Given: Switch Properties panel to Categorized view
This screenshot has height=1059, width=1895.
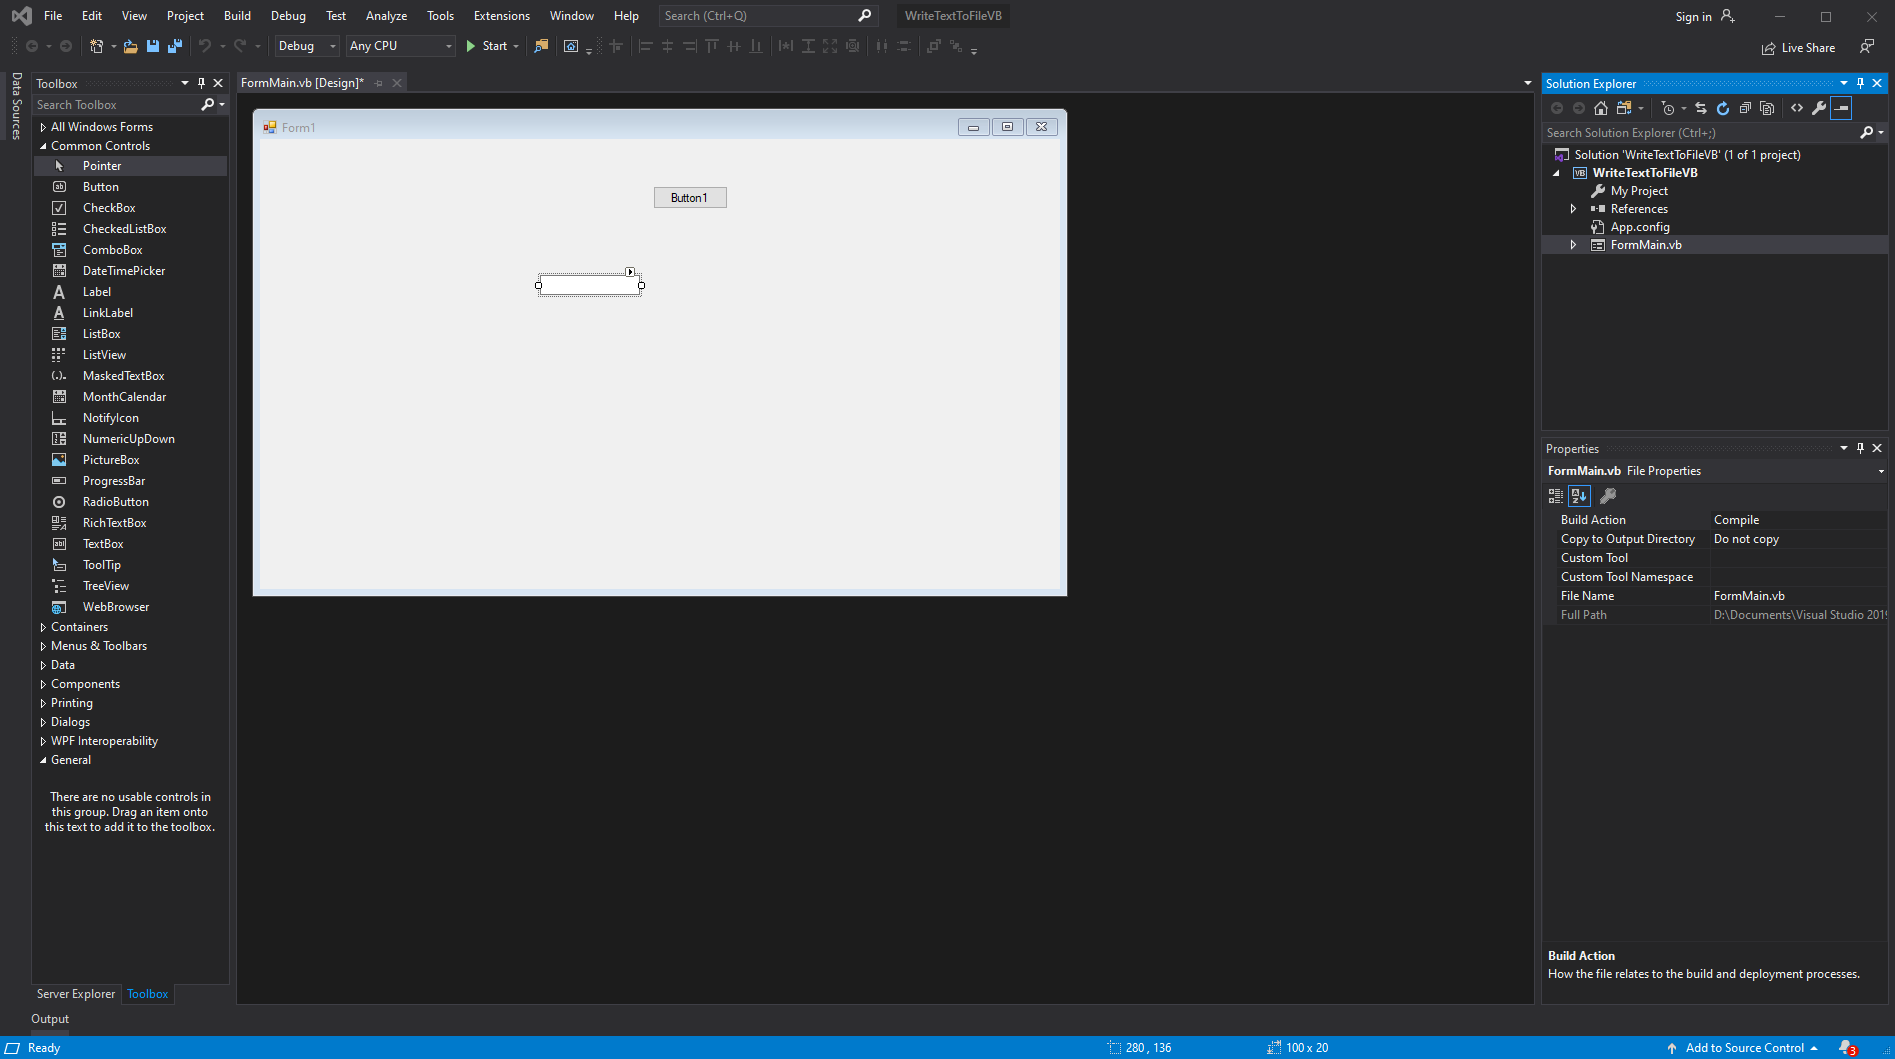Looking at the screenshot, I should point(1555,495).
